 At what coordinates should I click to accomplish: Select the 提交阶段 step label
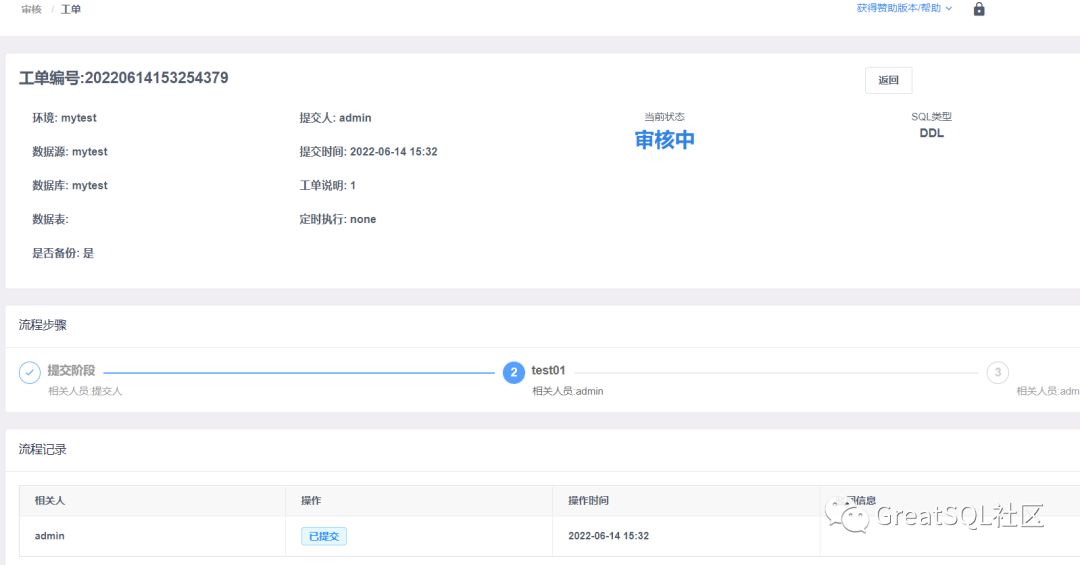(72, 370)
